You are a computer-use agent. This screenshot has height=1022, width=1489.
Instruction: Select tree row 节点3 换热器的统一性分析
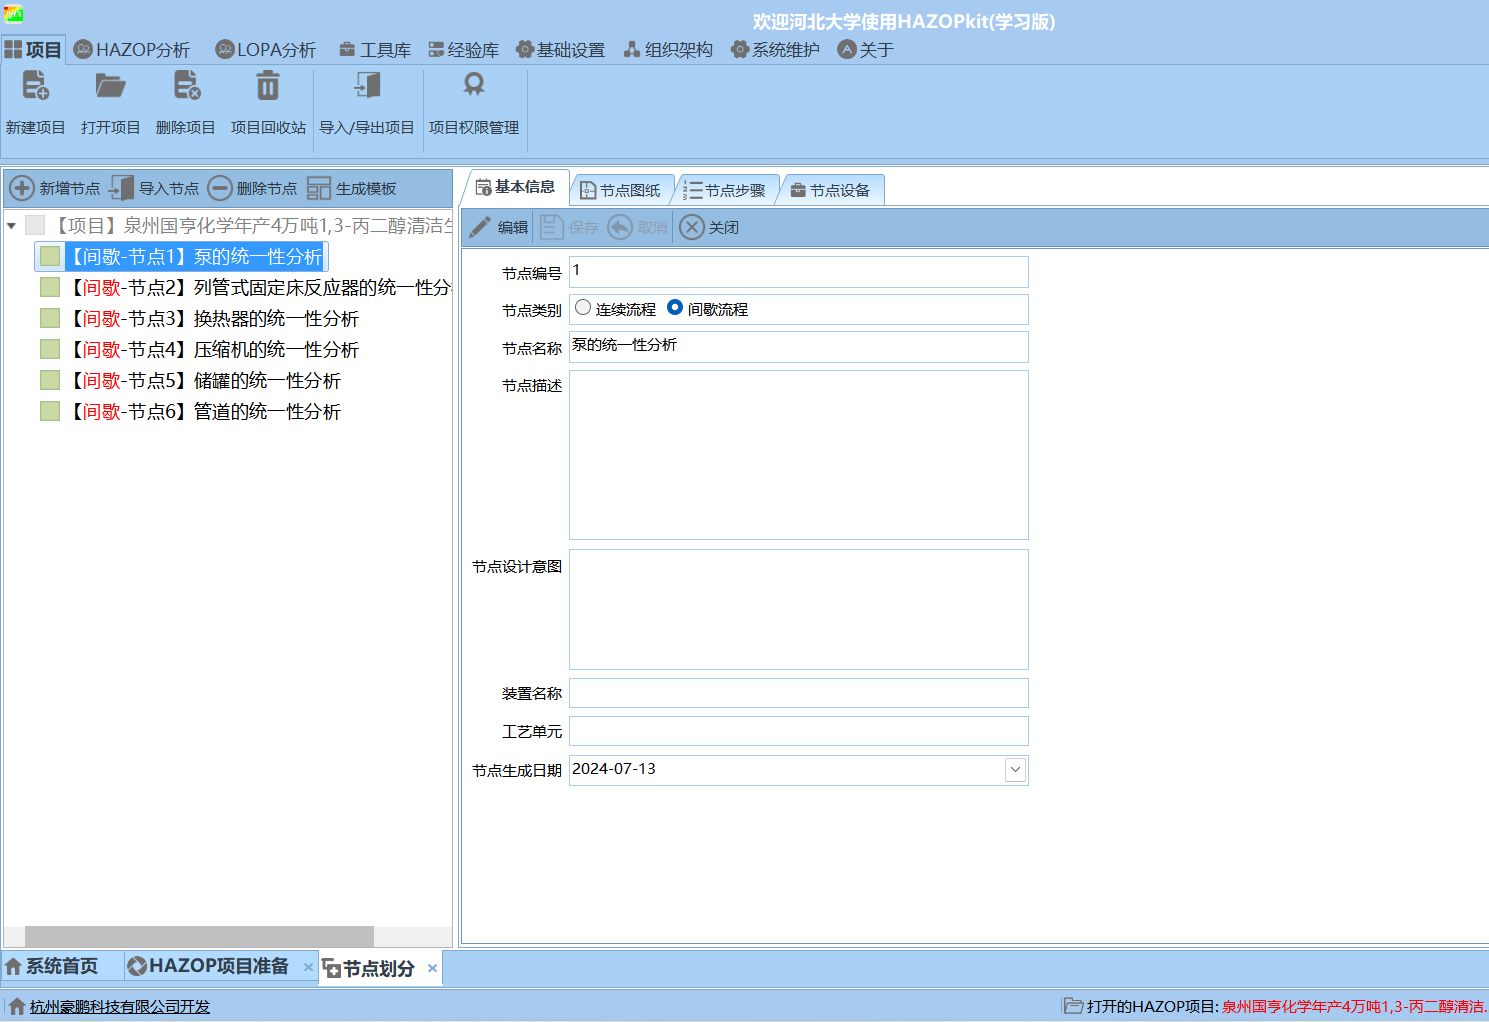coord(213,318)
